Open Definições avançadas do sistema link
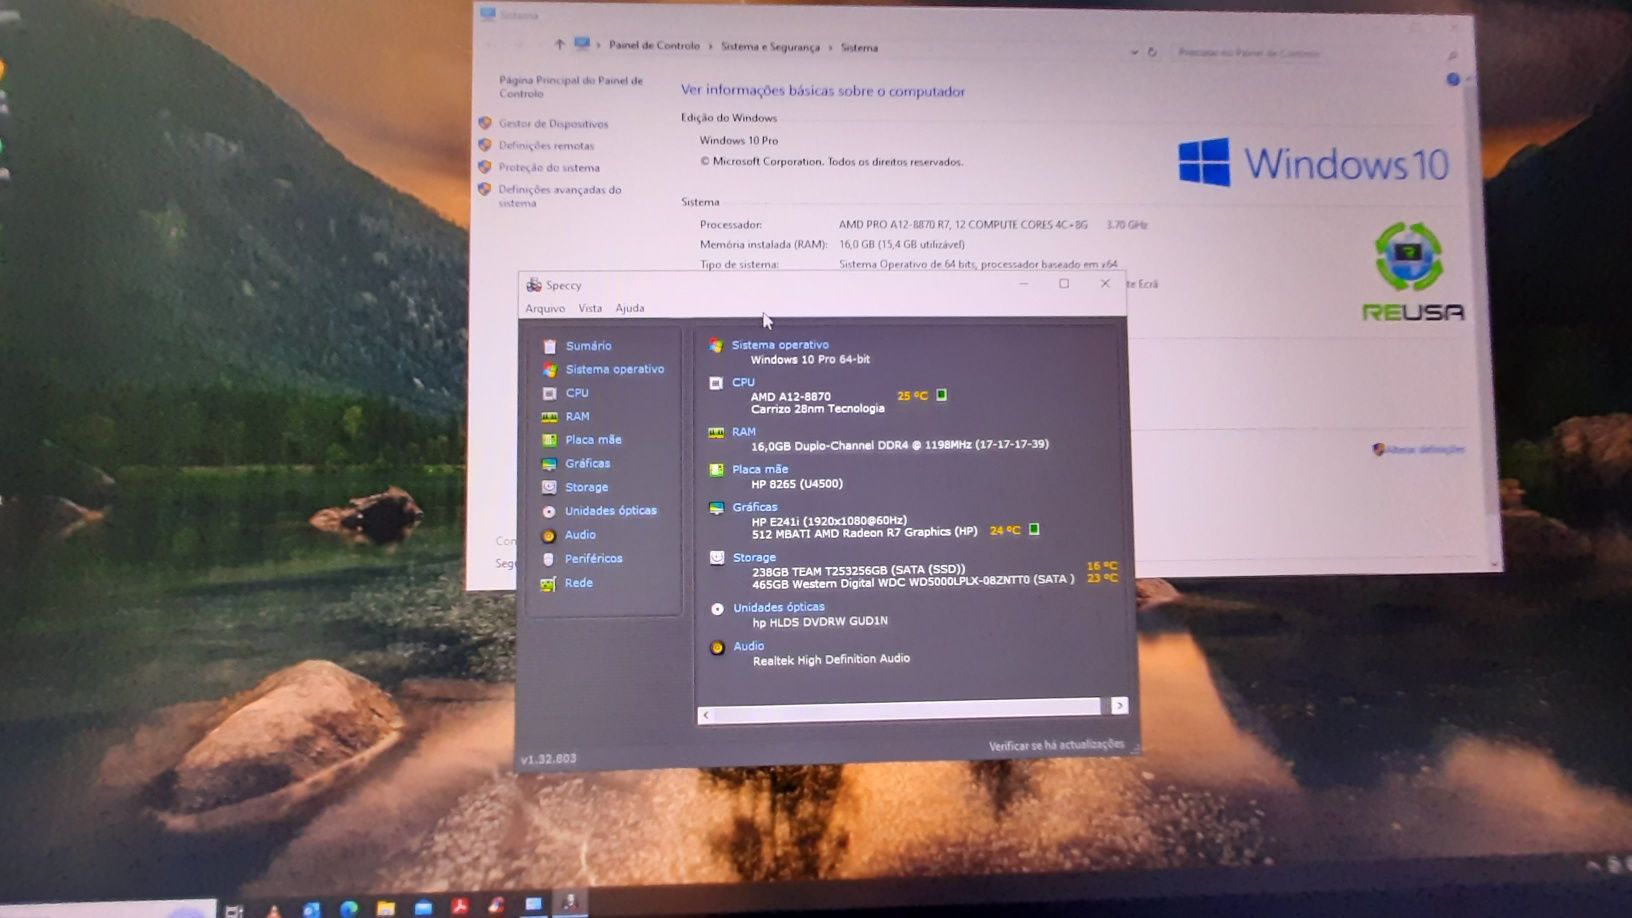Viewport: 1632px width, 918px height. click(559, 196)
